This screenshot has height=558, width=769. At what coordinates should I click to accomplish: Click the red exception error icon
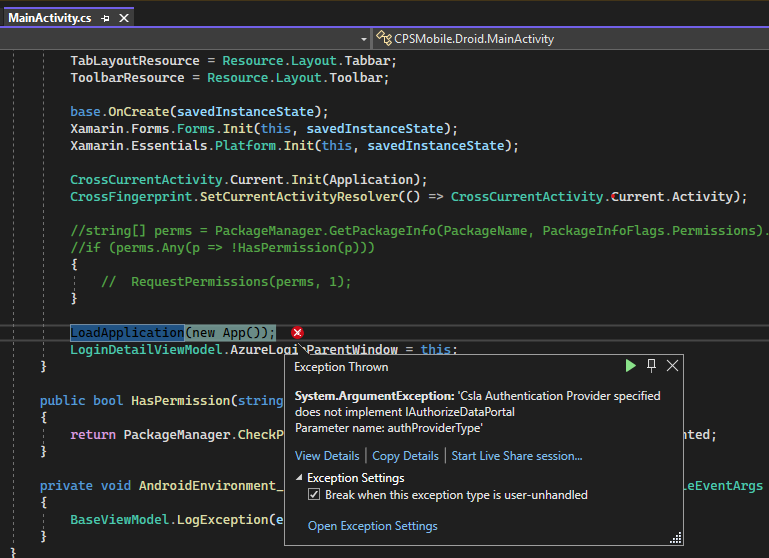[x=297, y=332]
